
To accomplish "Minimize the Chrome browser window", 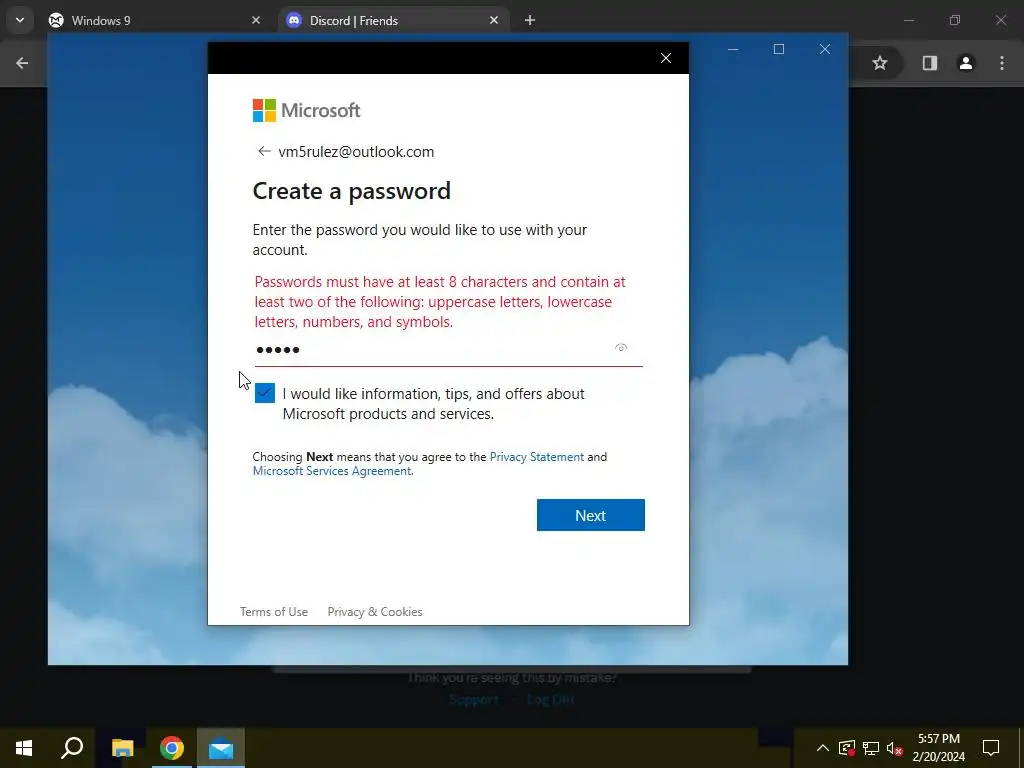I will [x=908, y=20].
